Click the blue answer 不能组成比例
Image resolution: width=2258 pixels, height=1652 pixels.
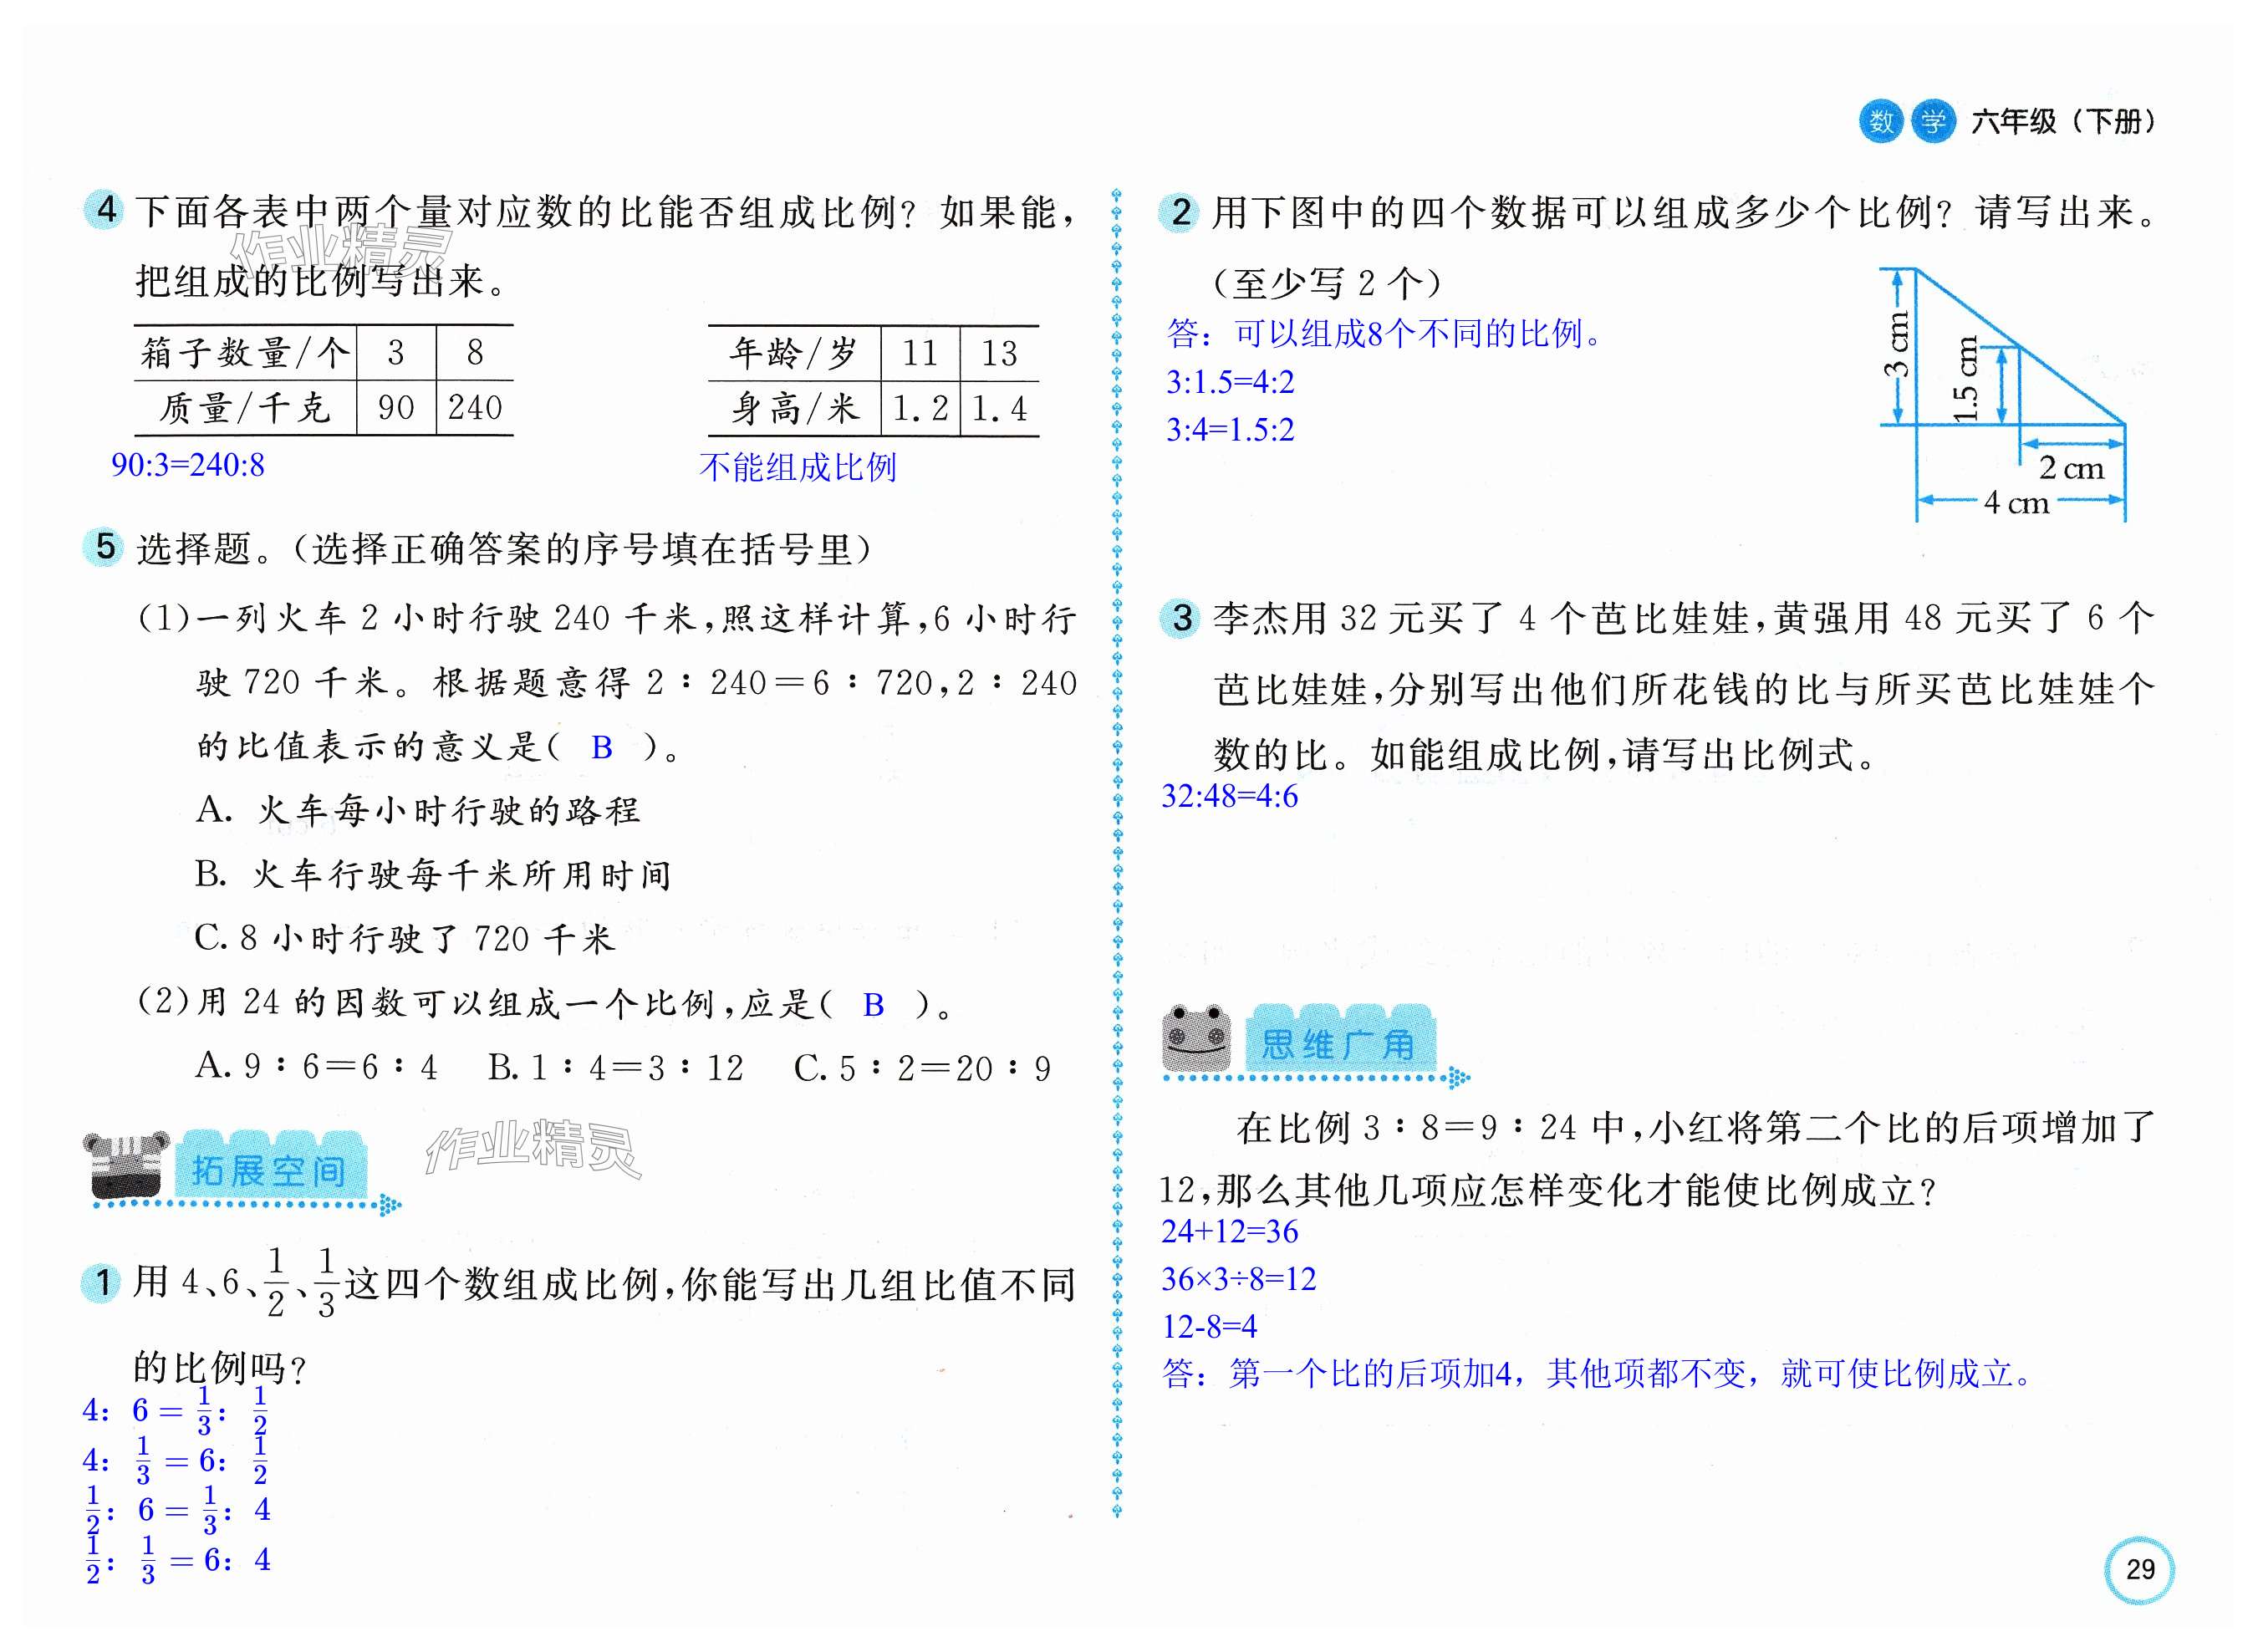pos(798,467)
